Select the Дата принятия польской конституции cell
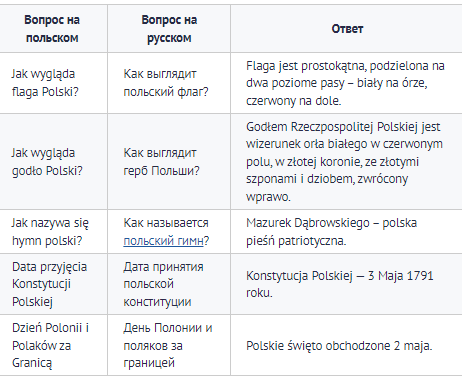Viewport: 462px width, 376px height. pyautogui.click(x=169, y=284)
